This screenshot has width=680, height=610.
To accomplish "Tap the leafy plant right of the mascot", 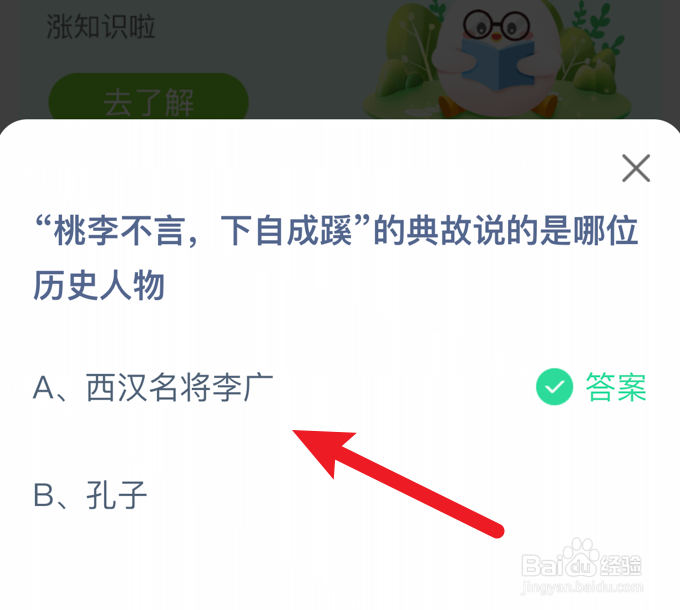I will [590, 52].
